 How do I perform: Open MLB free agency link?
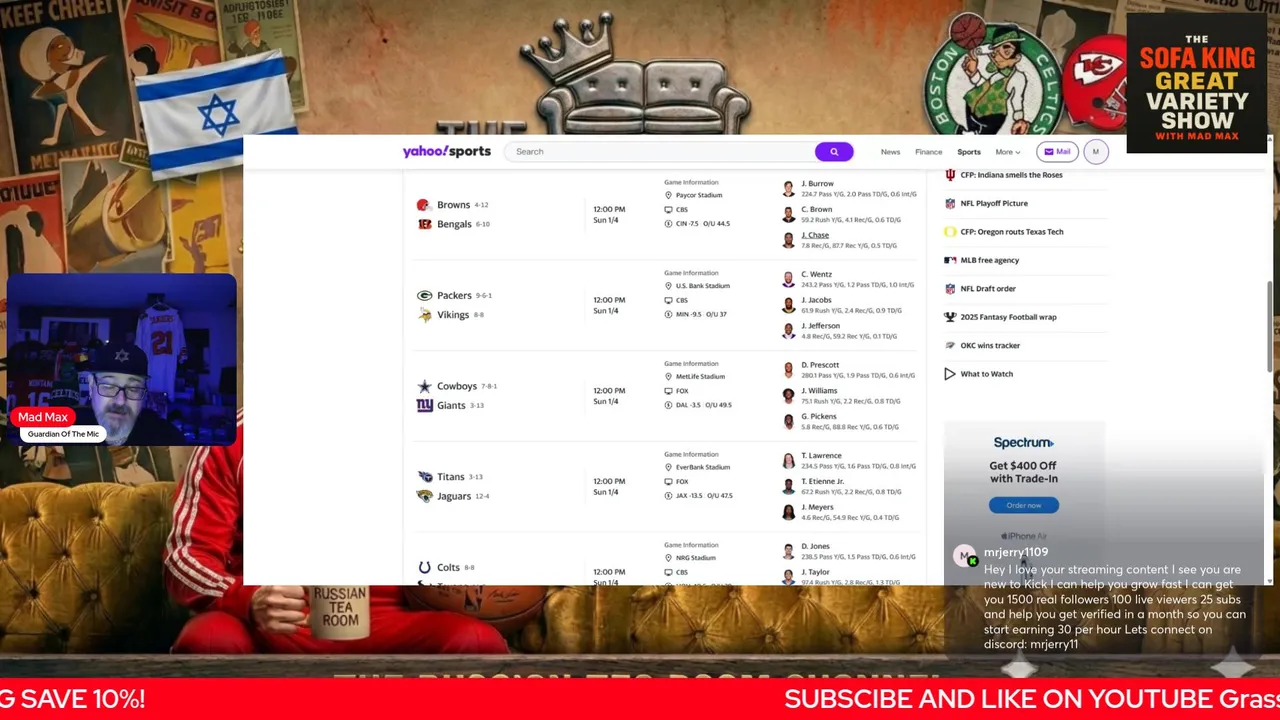point(990,260)
